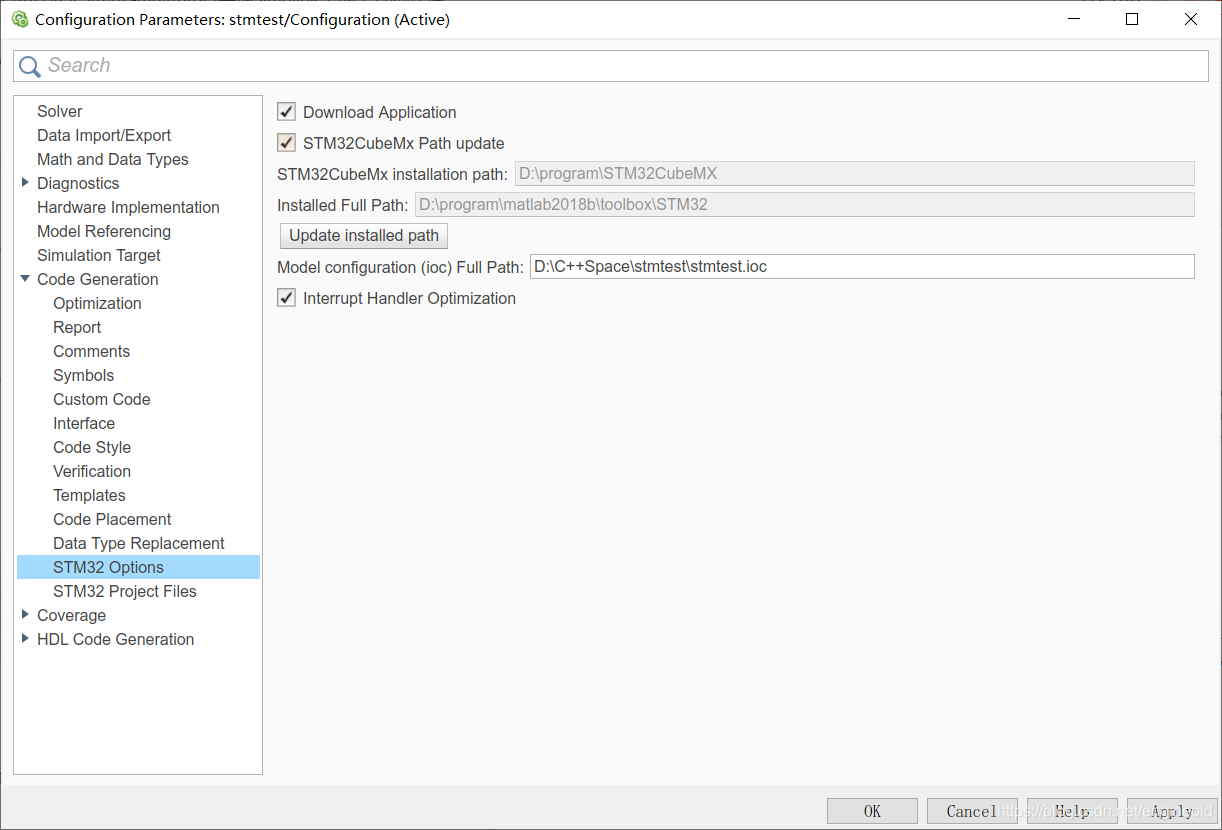The image size is (1222, 830).
Task: Open STM32 Project Files pane
Action: coord(125,591)
